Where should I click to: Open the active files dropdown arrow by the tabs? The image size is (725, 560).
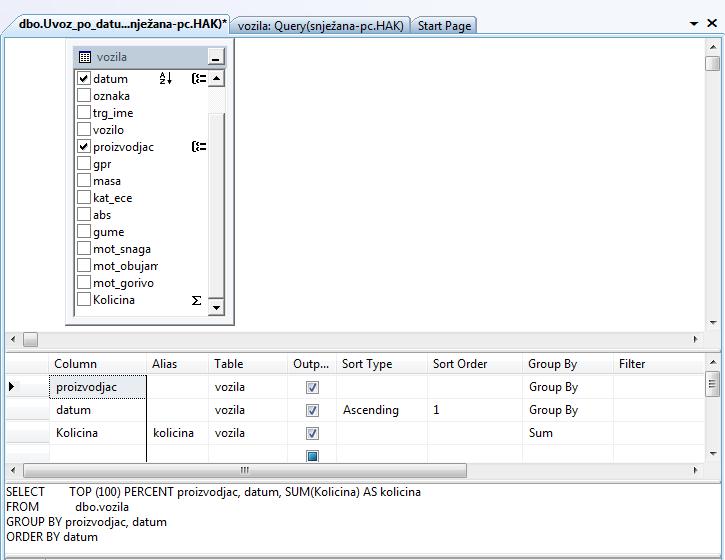(694, 23)
